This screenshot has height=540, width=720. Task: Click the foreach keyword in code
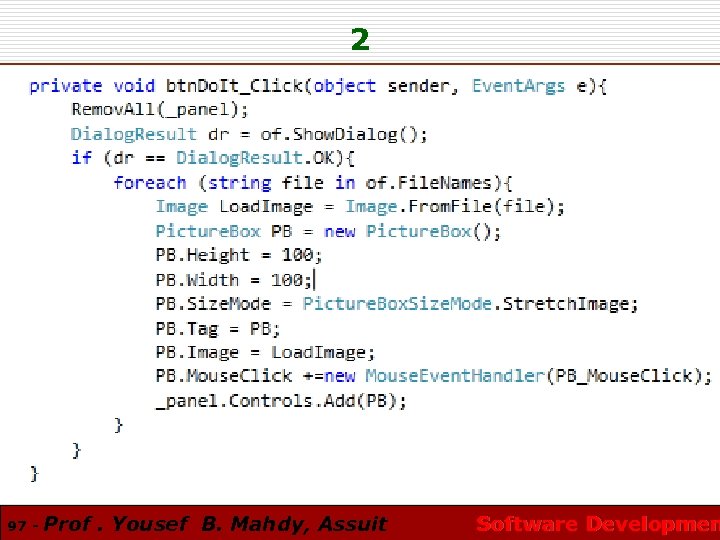tap(150, 183)
